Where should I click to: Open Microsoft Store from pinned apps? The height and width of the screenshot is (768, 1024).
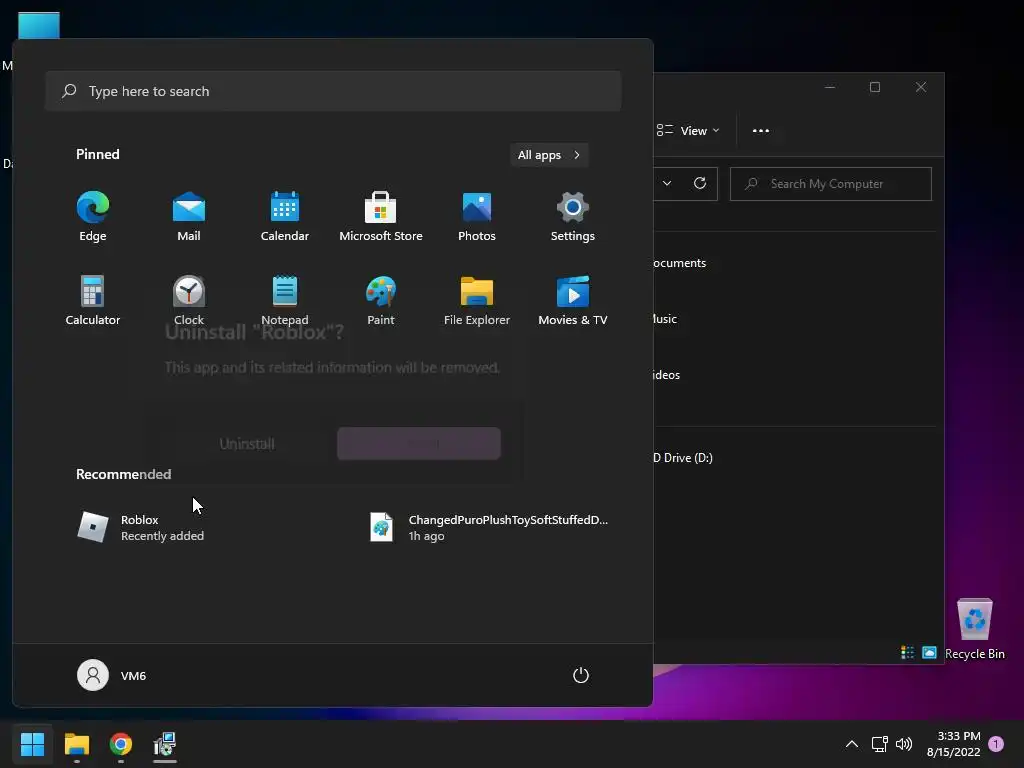pos(381,217)
